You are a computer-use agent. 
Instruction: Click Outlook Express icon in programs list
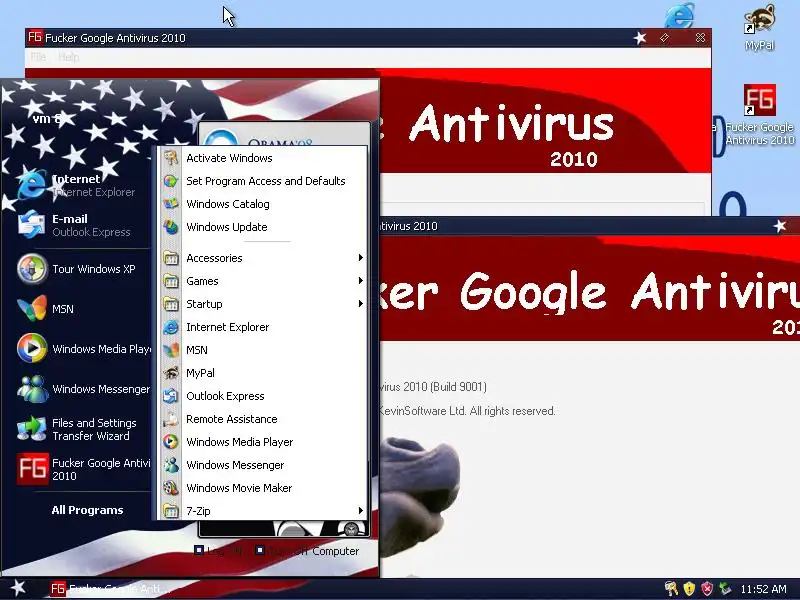click(x=171, y=396)
